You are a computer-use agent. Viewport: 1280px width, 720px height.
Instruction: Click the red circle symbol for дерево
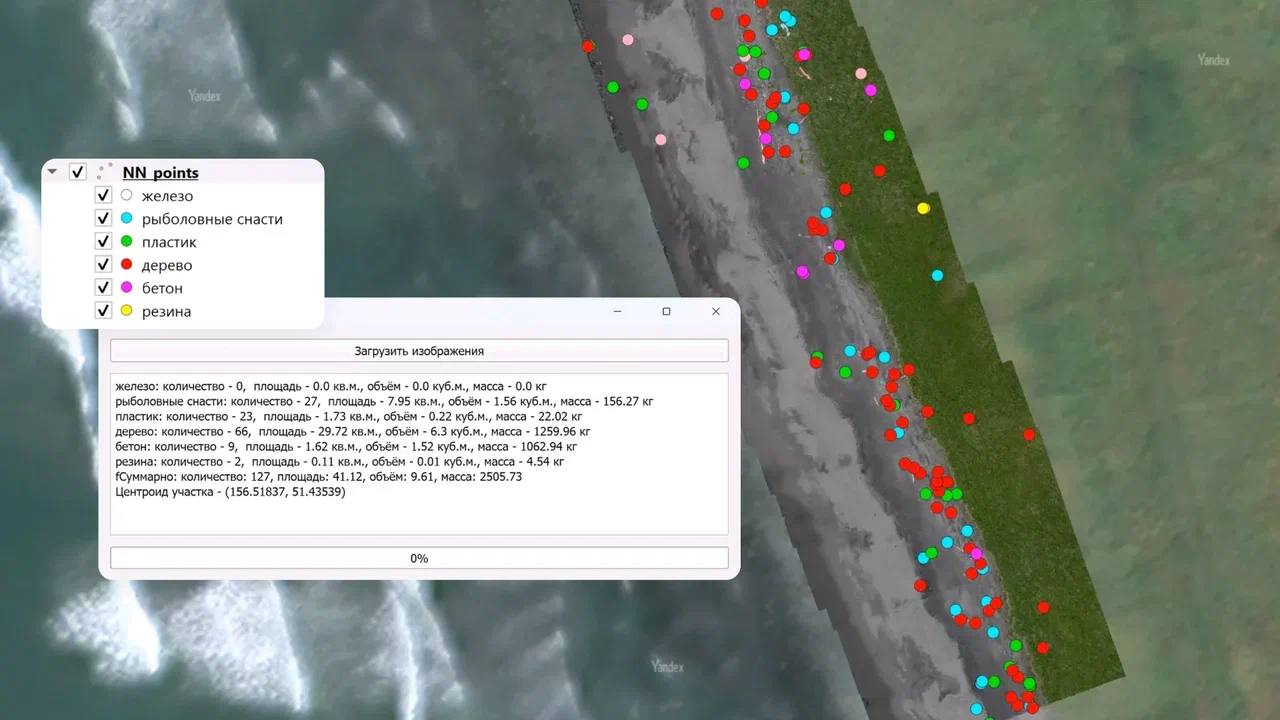pyautogui.click(x=126, y=265)
